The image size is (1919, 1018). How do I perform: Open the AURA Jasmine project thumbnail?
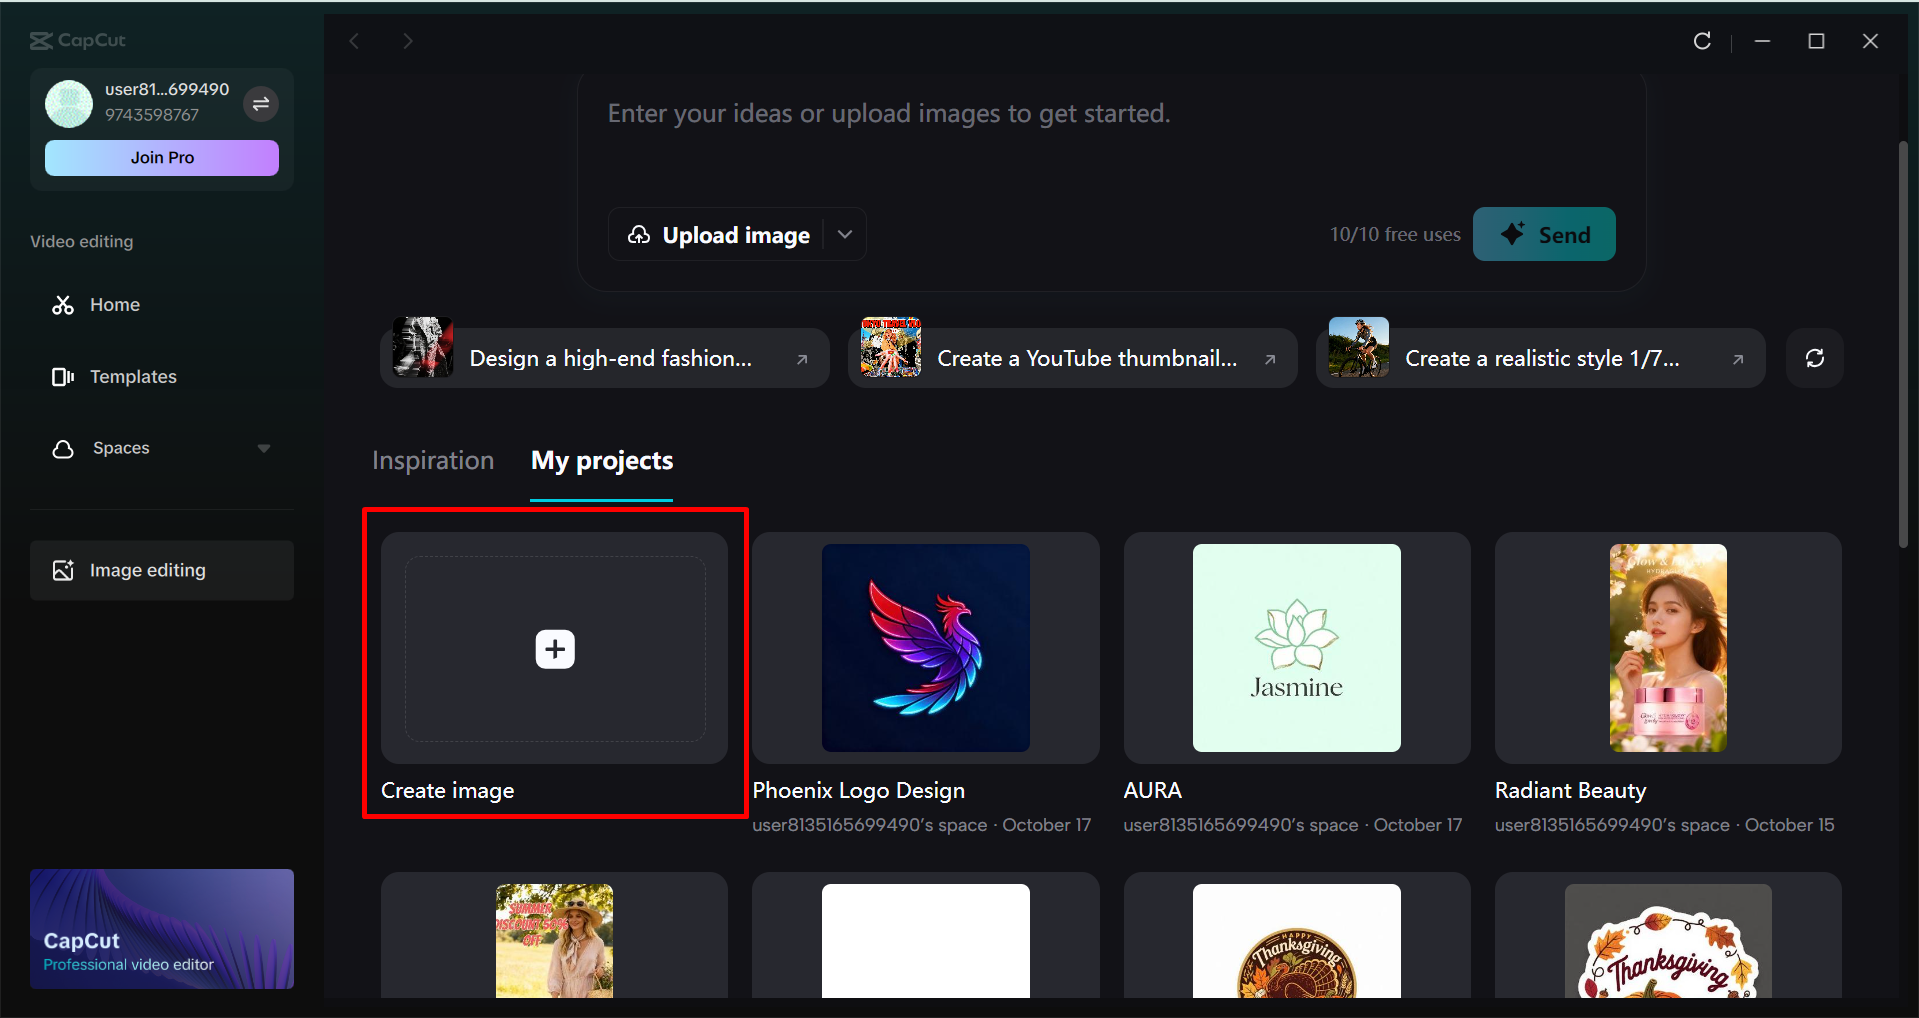pos(1297,648)
